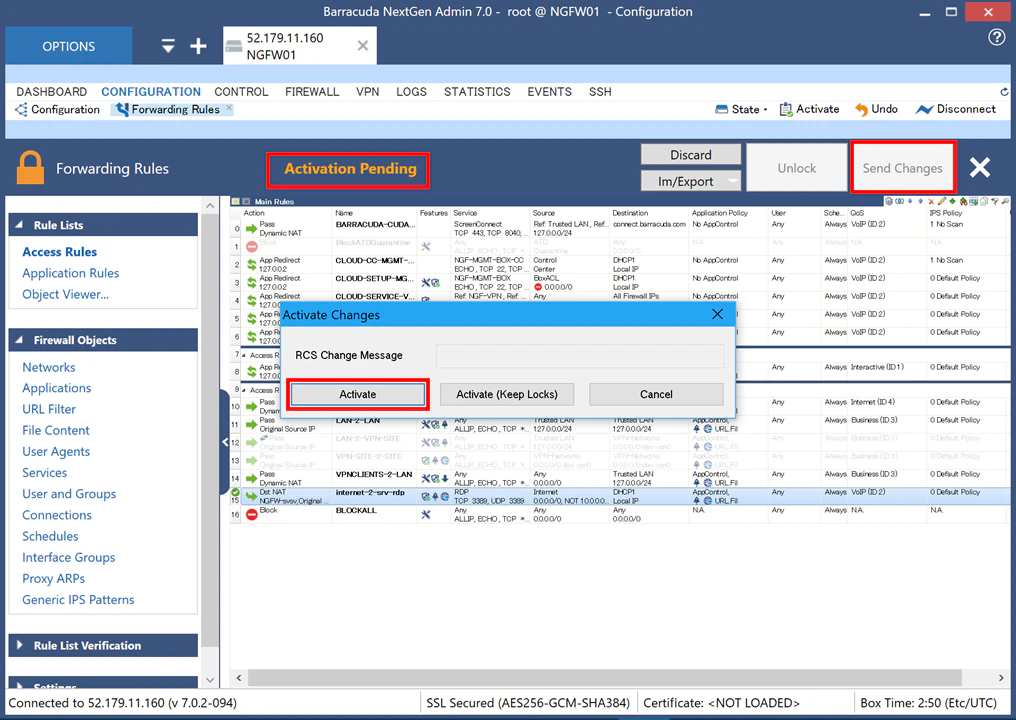This screenshot has width=1016, height=720.
Task: Click the pencil edit rule icon
Action: 942,202
